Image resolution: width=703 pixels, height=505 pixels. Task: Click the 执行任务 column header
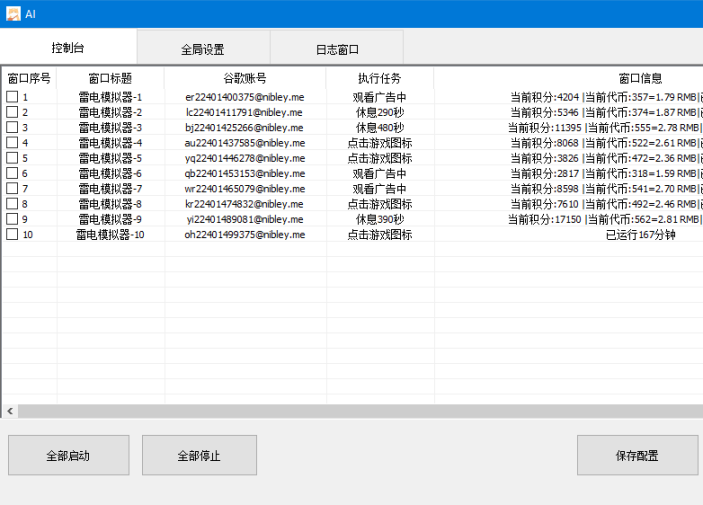click(x=380, y=78)
